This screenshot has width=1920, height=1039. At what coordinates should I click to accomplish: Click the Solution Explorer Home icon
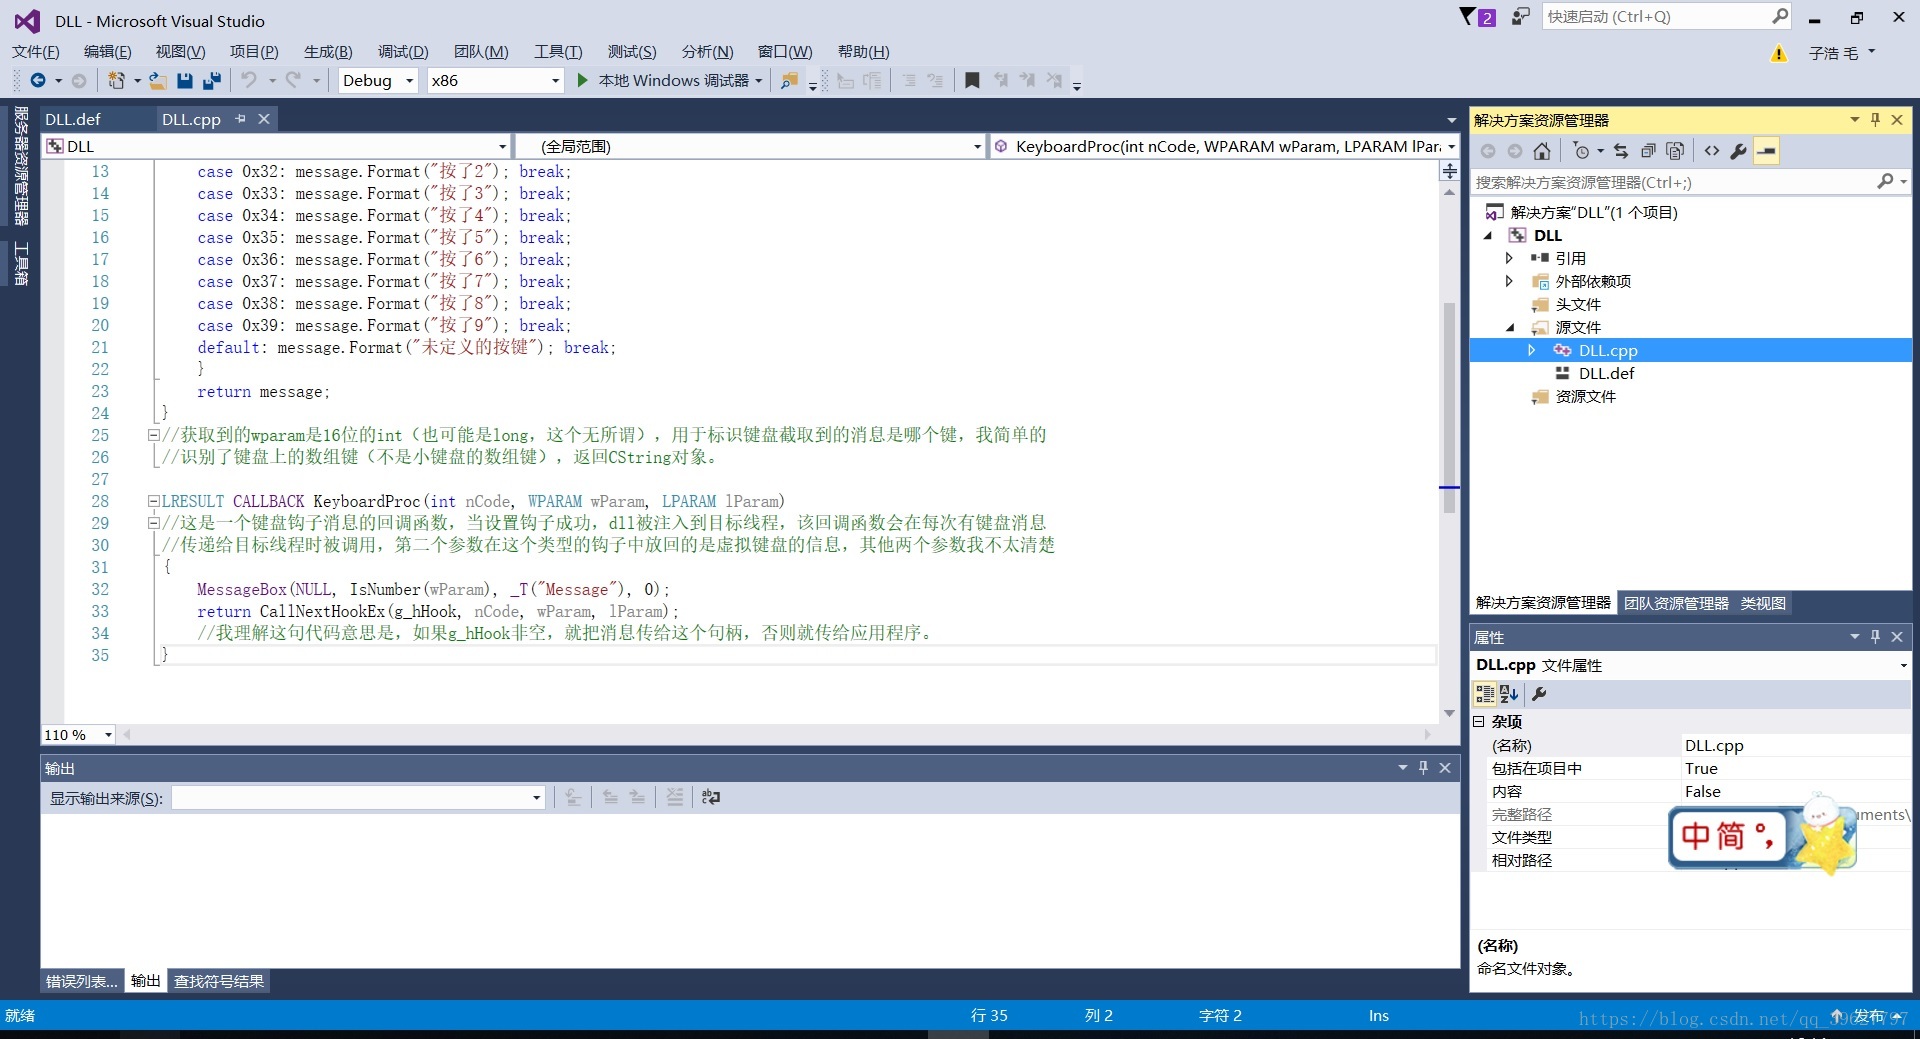pos(1542,151)
